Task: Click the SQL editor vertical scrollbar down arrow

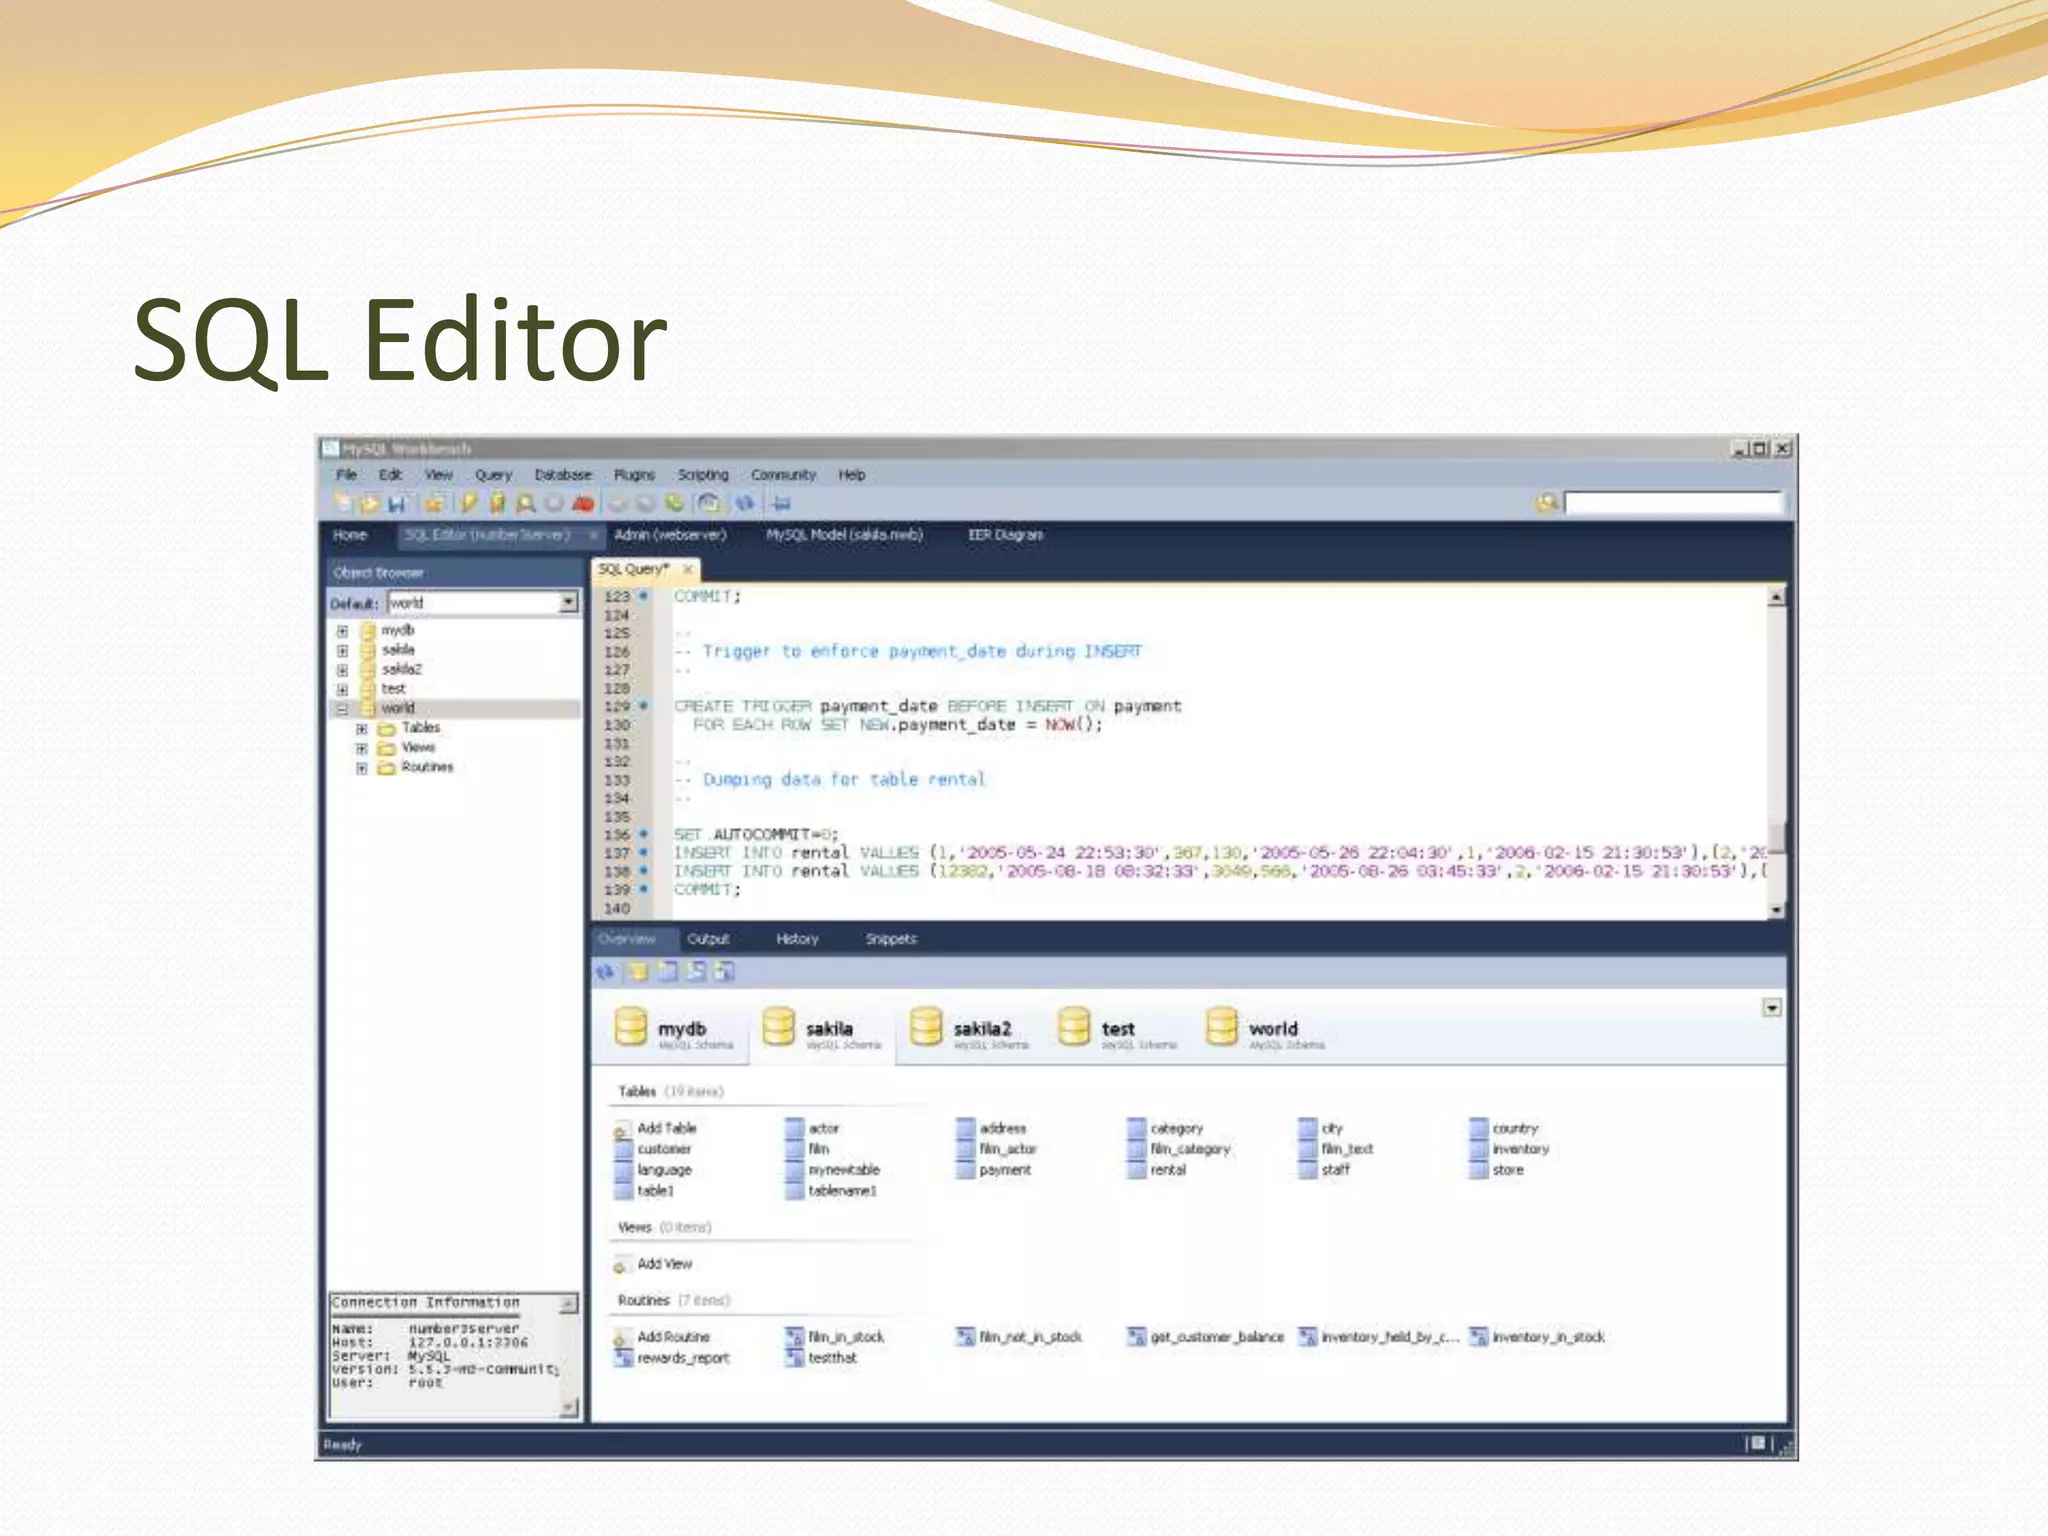Action: 1776,909
